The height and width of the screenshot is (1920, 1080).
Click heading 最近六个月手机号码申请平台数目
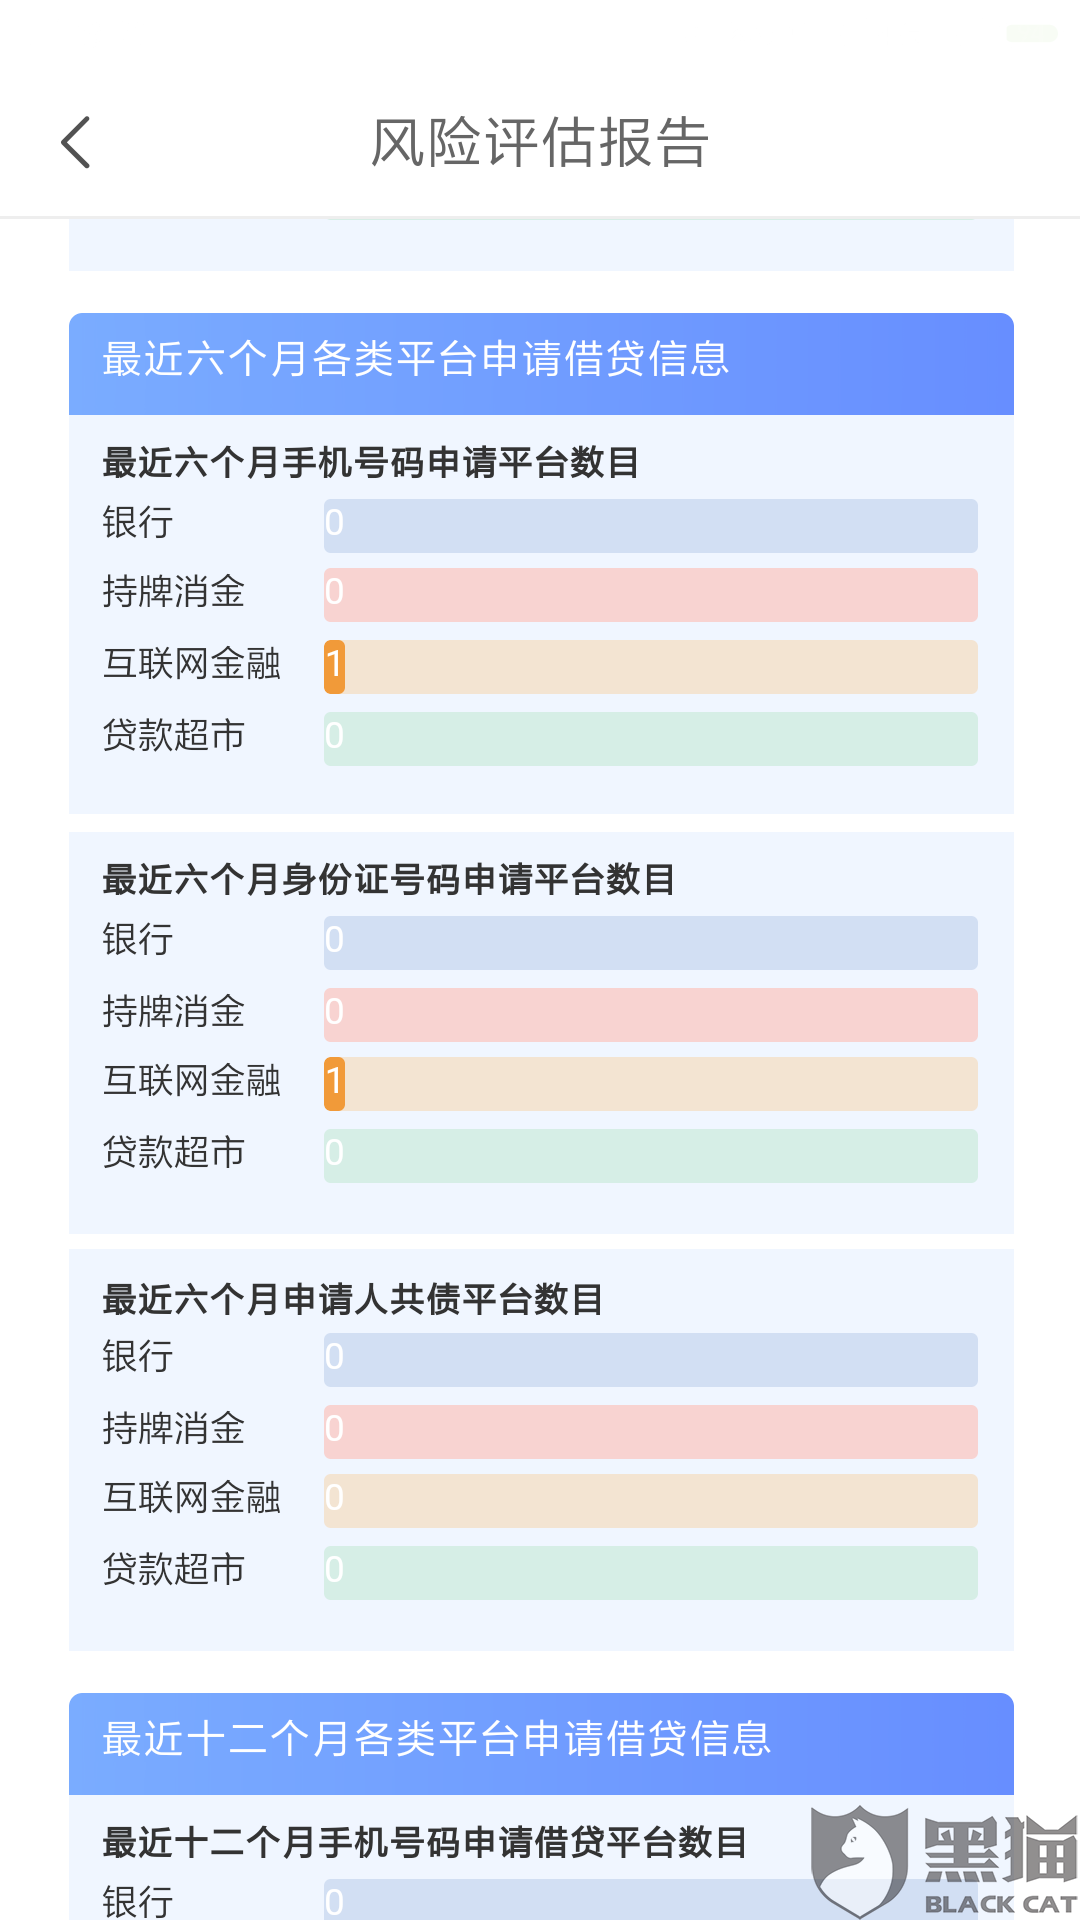coord(370,463)
